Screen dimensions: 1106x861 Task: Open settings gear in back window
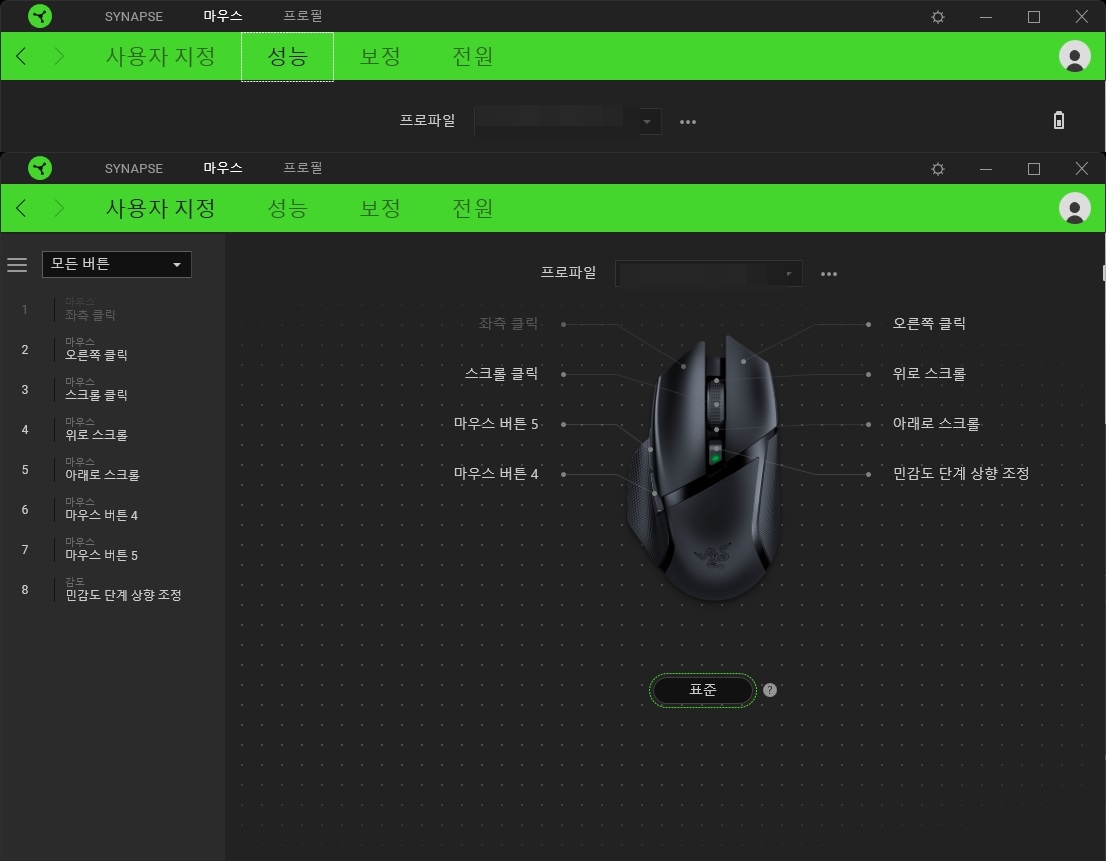click(937, 16)
